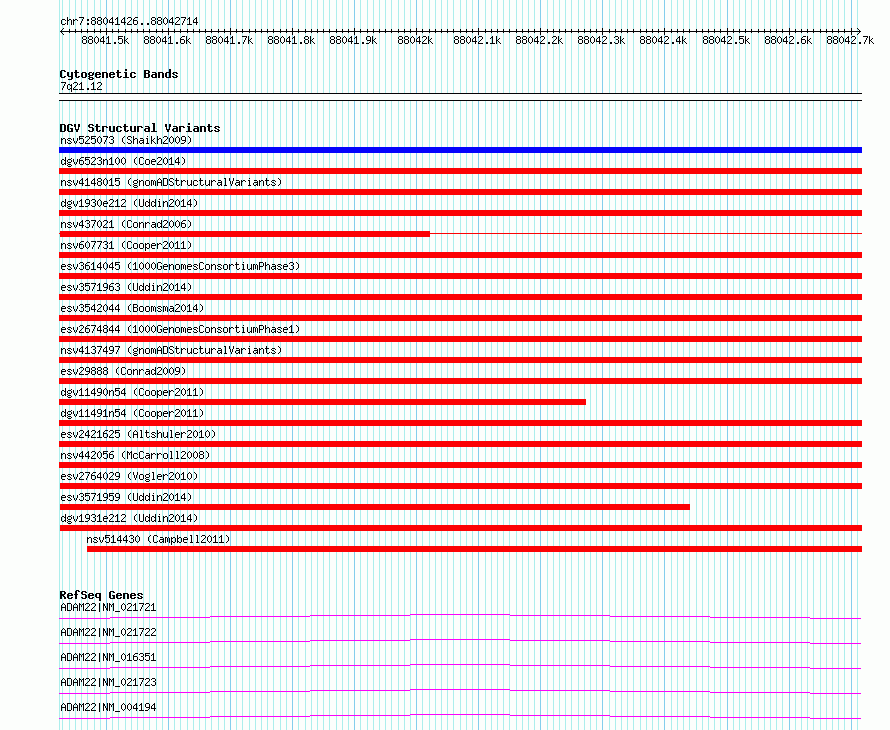Image resolution: width=890 pixels, height=730 pixels.
Task: Click the 88041.5k ruler tick label
Action: [105, 40]
